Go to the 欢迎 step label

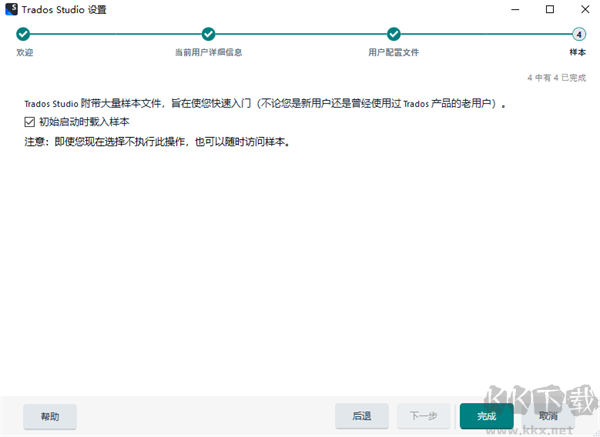(x=24, y=52)
